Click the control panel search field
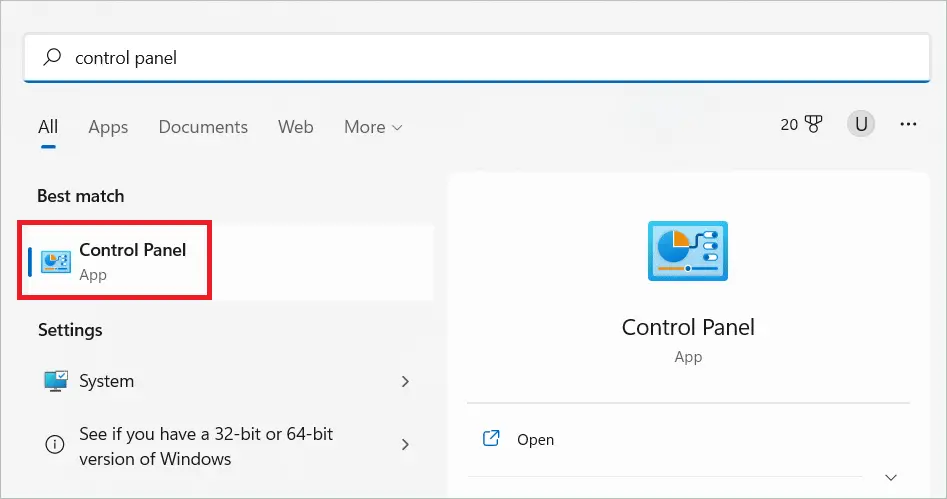This screenshot has height=499, width=947. [477, 58]
